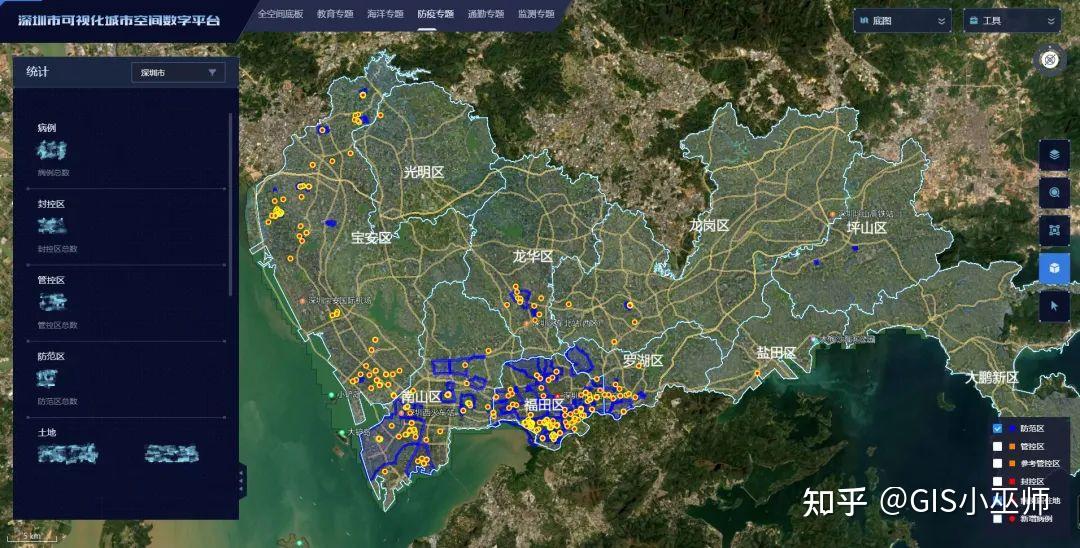This screenshot has width=1080, height=548.
Task: Check the 管控区 legend checkbox
Action: tap(997, 446)
